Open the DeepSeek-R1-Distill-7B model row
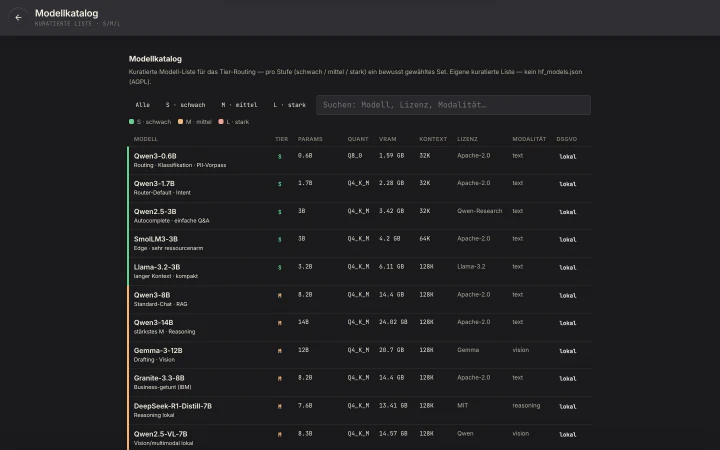Viewport: 720px width, 450px height. point(360,411)
